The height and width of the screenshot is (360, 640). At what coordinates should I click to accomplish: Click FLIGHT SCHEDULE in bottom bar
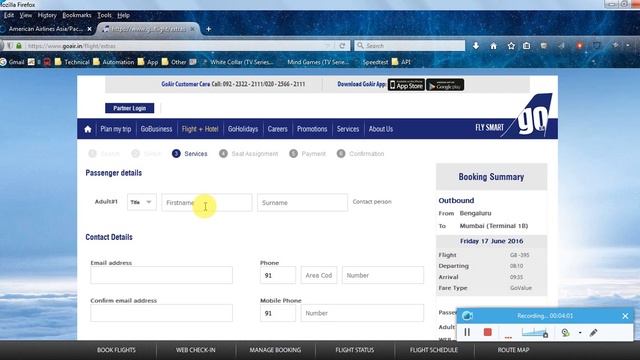[x=434, y=350]
